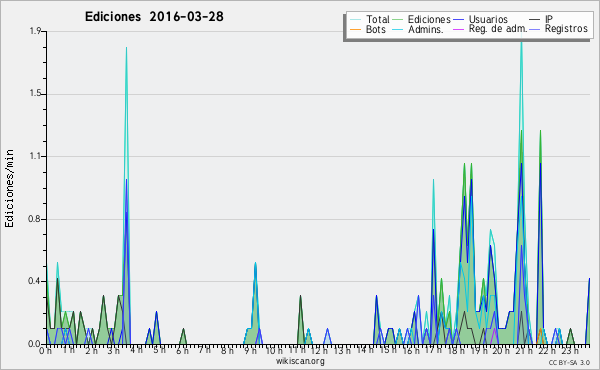Click the chart title Ediciones 2016-03-28
This screenshot has height=370, width=600.
154,17
